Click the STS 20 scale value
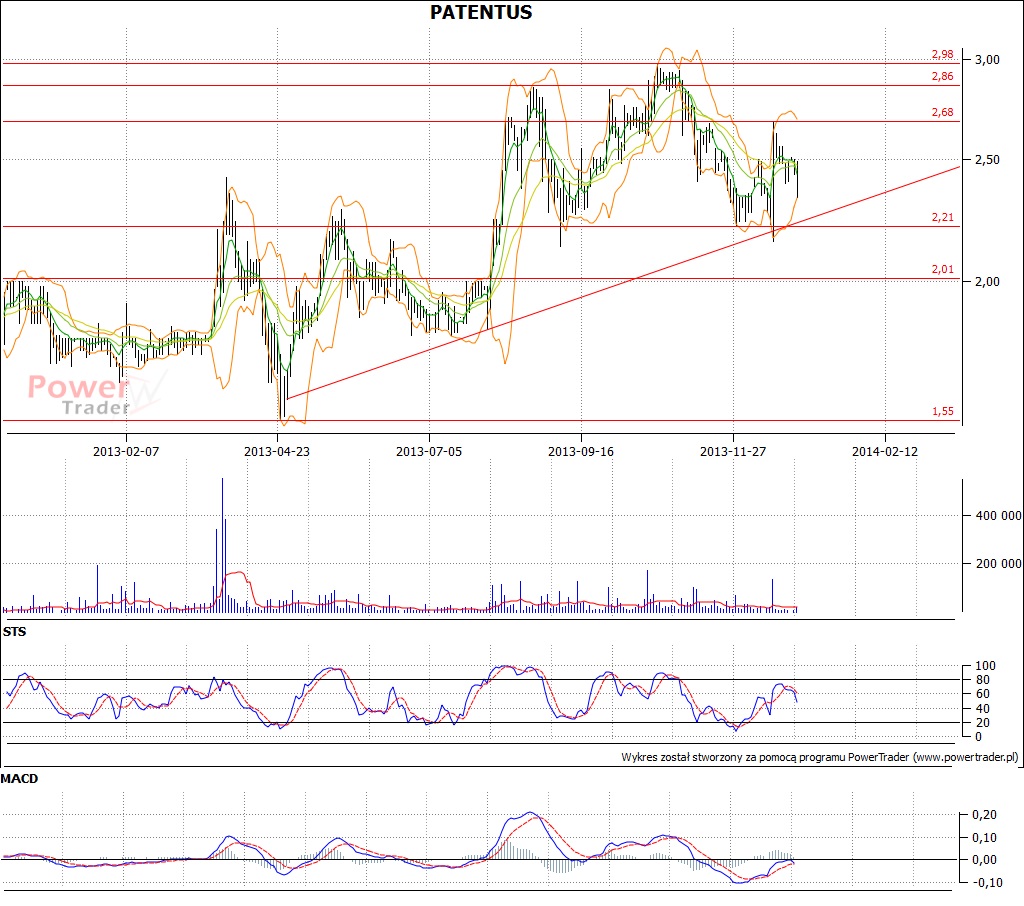Image resolution: width=1024 pixels, height=906 pixels. tap(983, 723)
